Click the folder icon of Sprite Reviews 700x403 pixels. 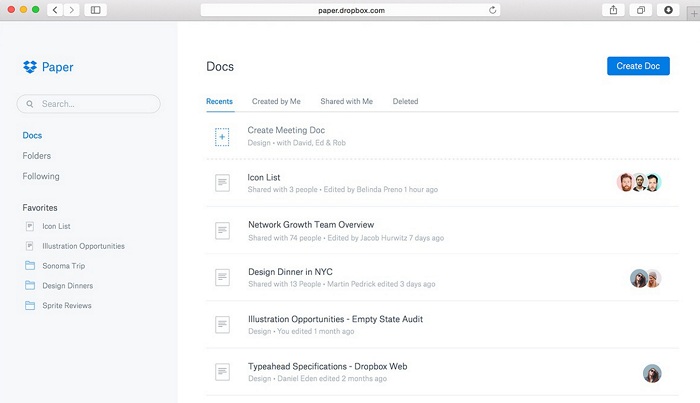coord(30,305)
